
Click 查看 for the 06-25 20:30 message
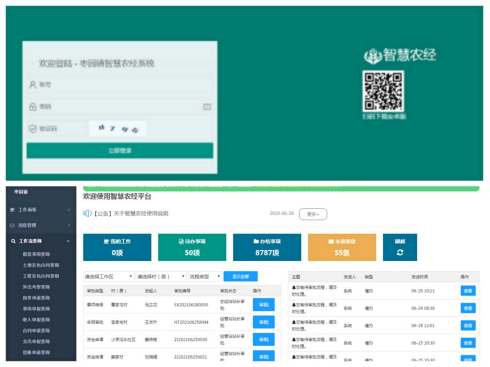pos(468,343)
